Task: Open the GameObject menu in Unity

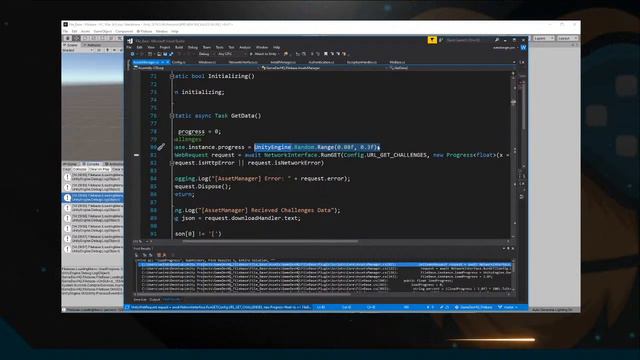Action: coord(102,31)
